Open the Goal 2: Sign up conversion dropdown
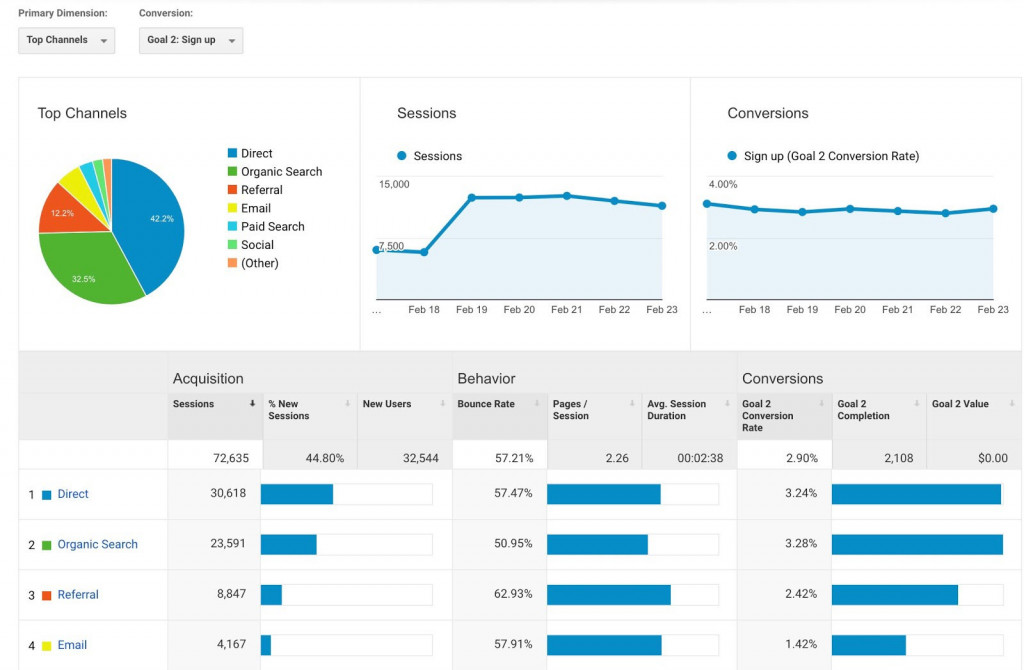Viewport: 1024px width, 670px height. (190, 41)
